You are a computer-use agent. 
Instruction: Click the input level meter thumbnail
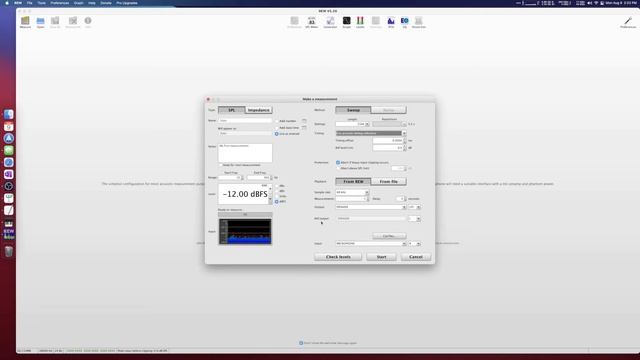pyautogui.click(x=245, y=231)
